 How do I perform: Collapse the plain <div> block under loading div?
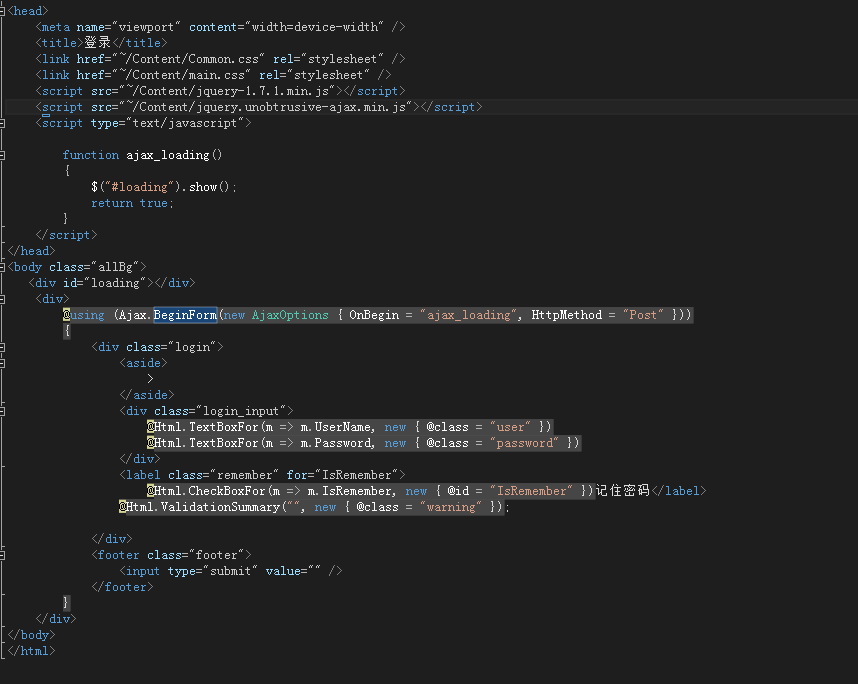pos(2,299)
